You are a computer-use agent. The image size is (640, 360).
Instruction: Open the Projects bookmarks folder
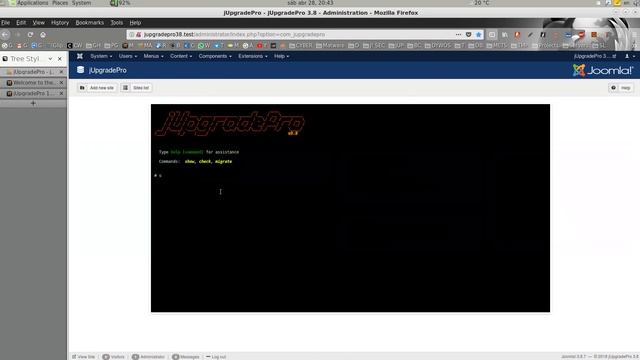(545, 46)
